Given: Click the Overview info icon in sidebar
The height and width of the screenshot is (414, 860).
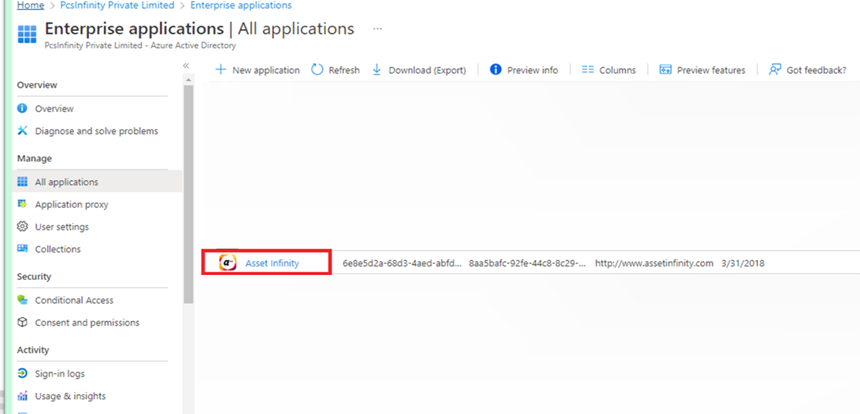Looking at the screenshot, I should (x=22, y=109).
